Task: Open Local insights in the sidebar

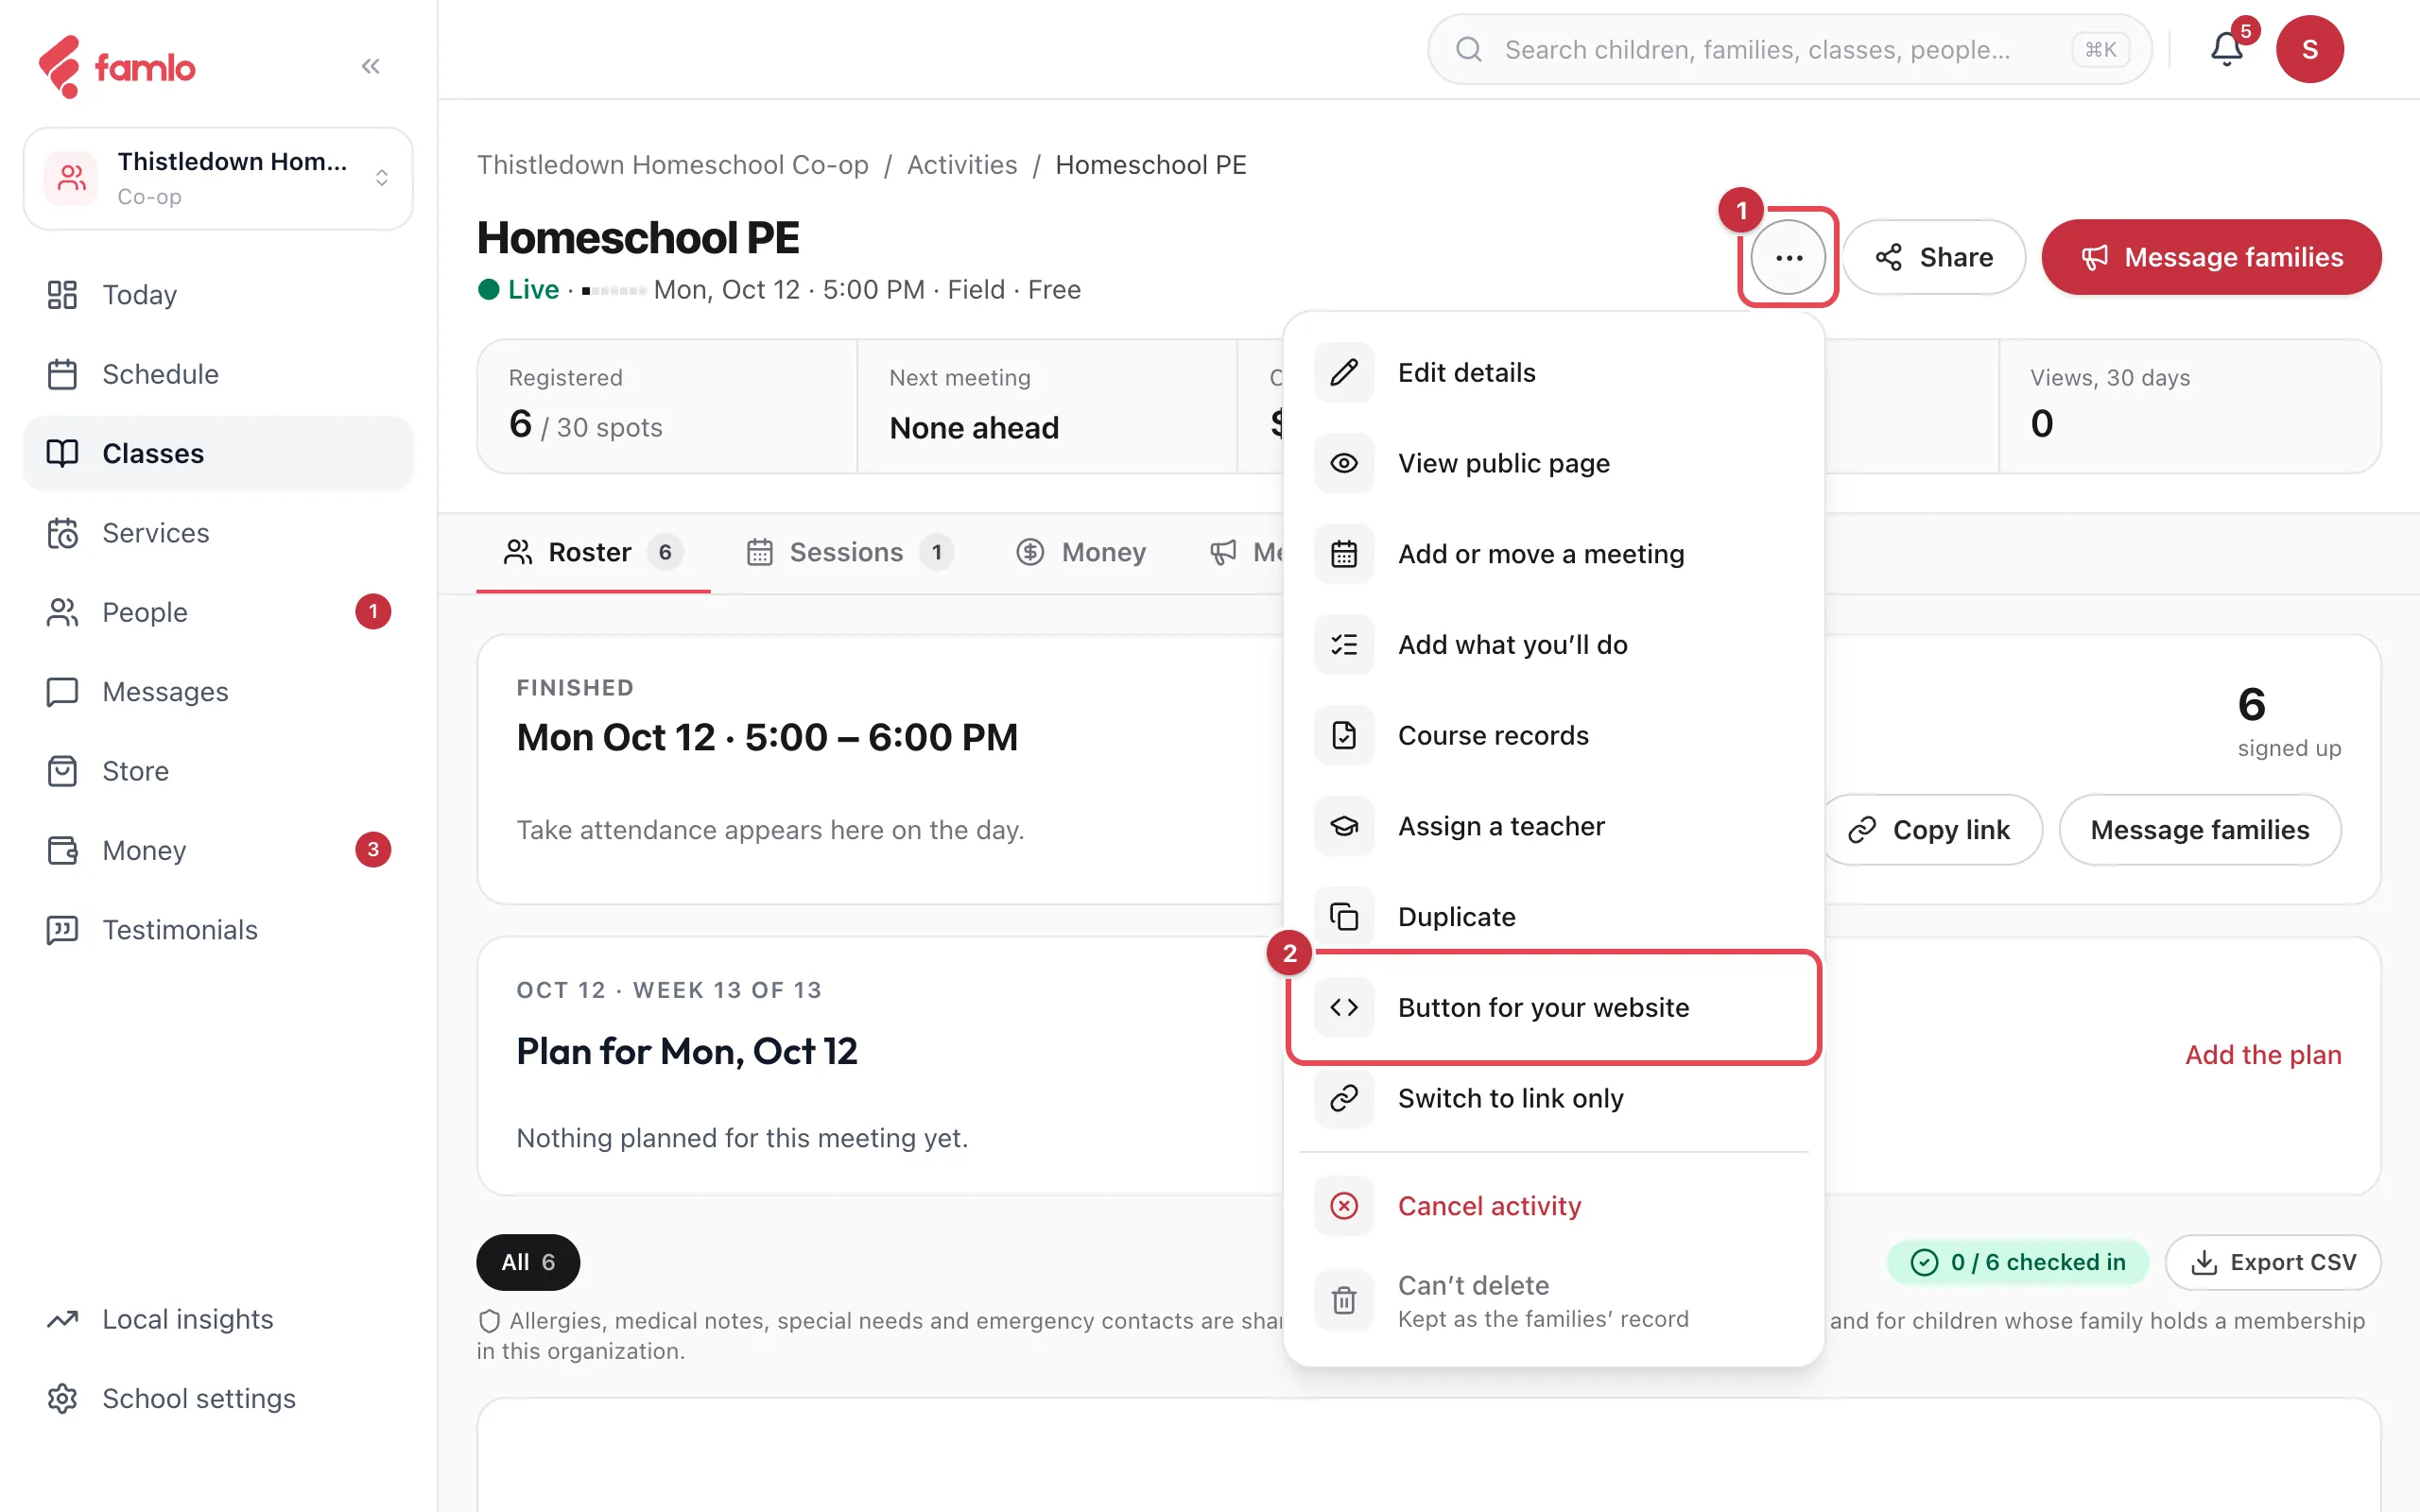Action: [x=218, y=1319]
